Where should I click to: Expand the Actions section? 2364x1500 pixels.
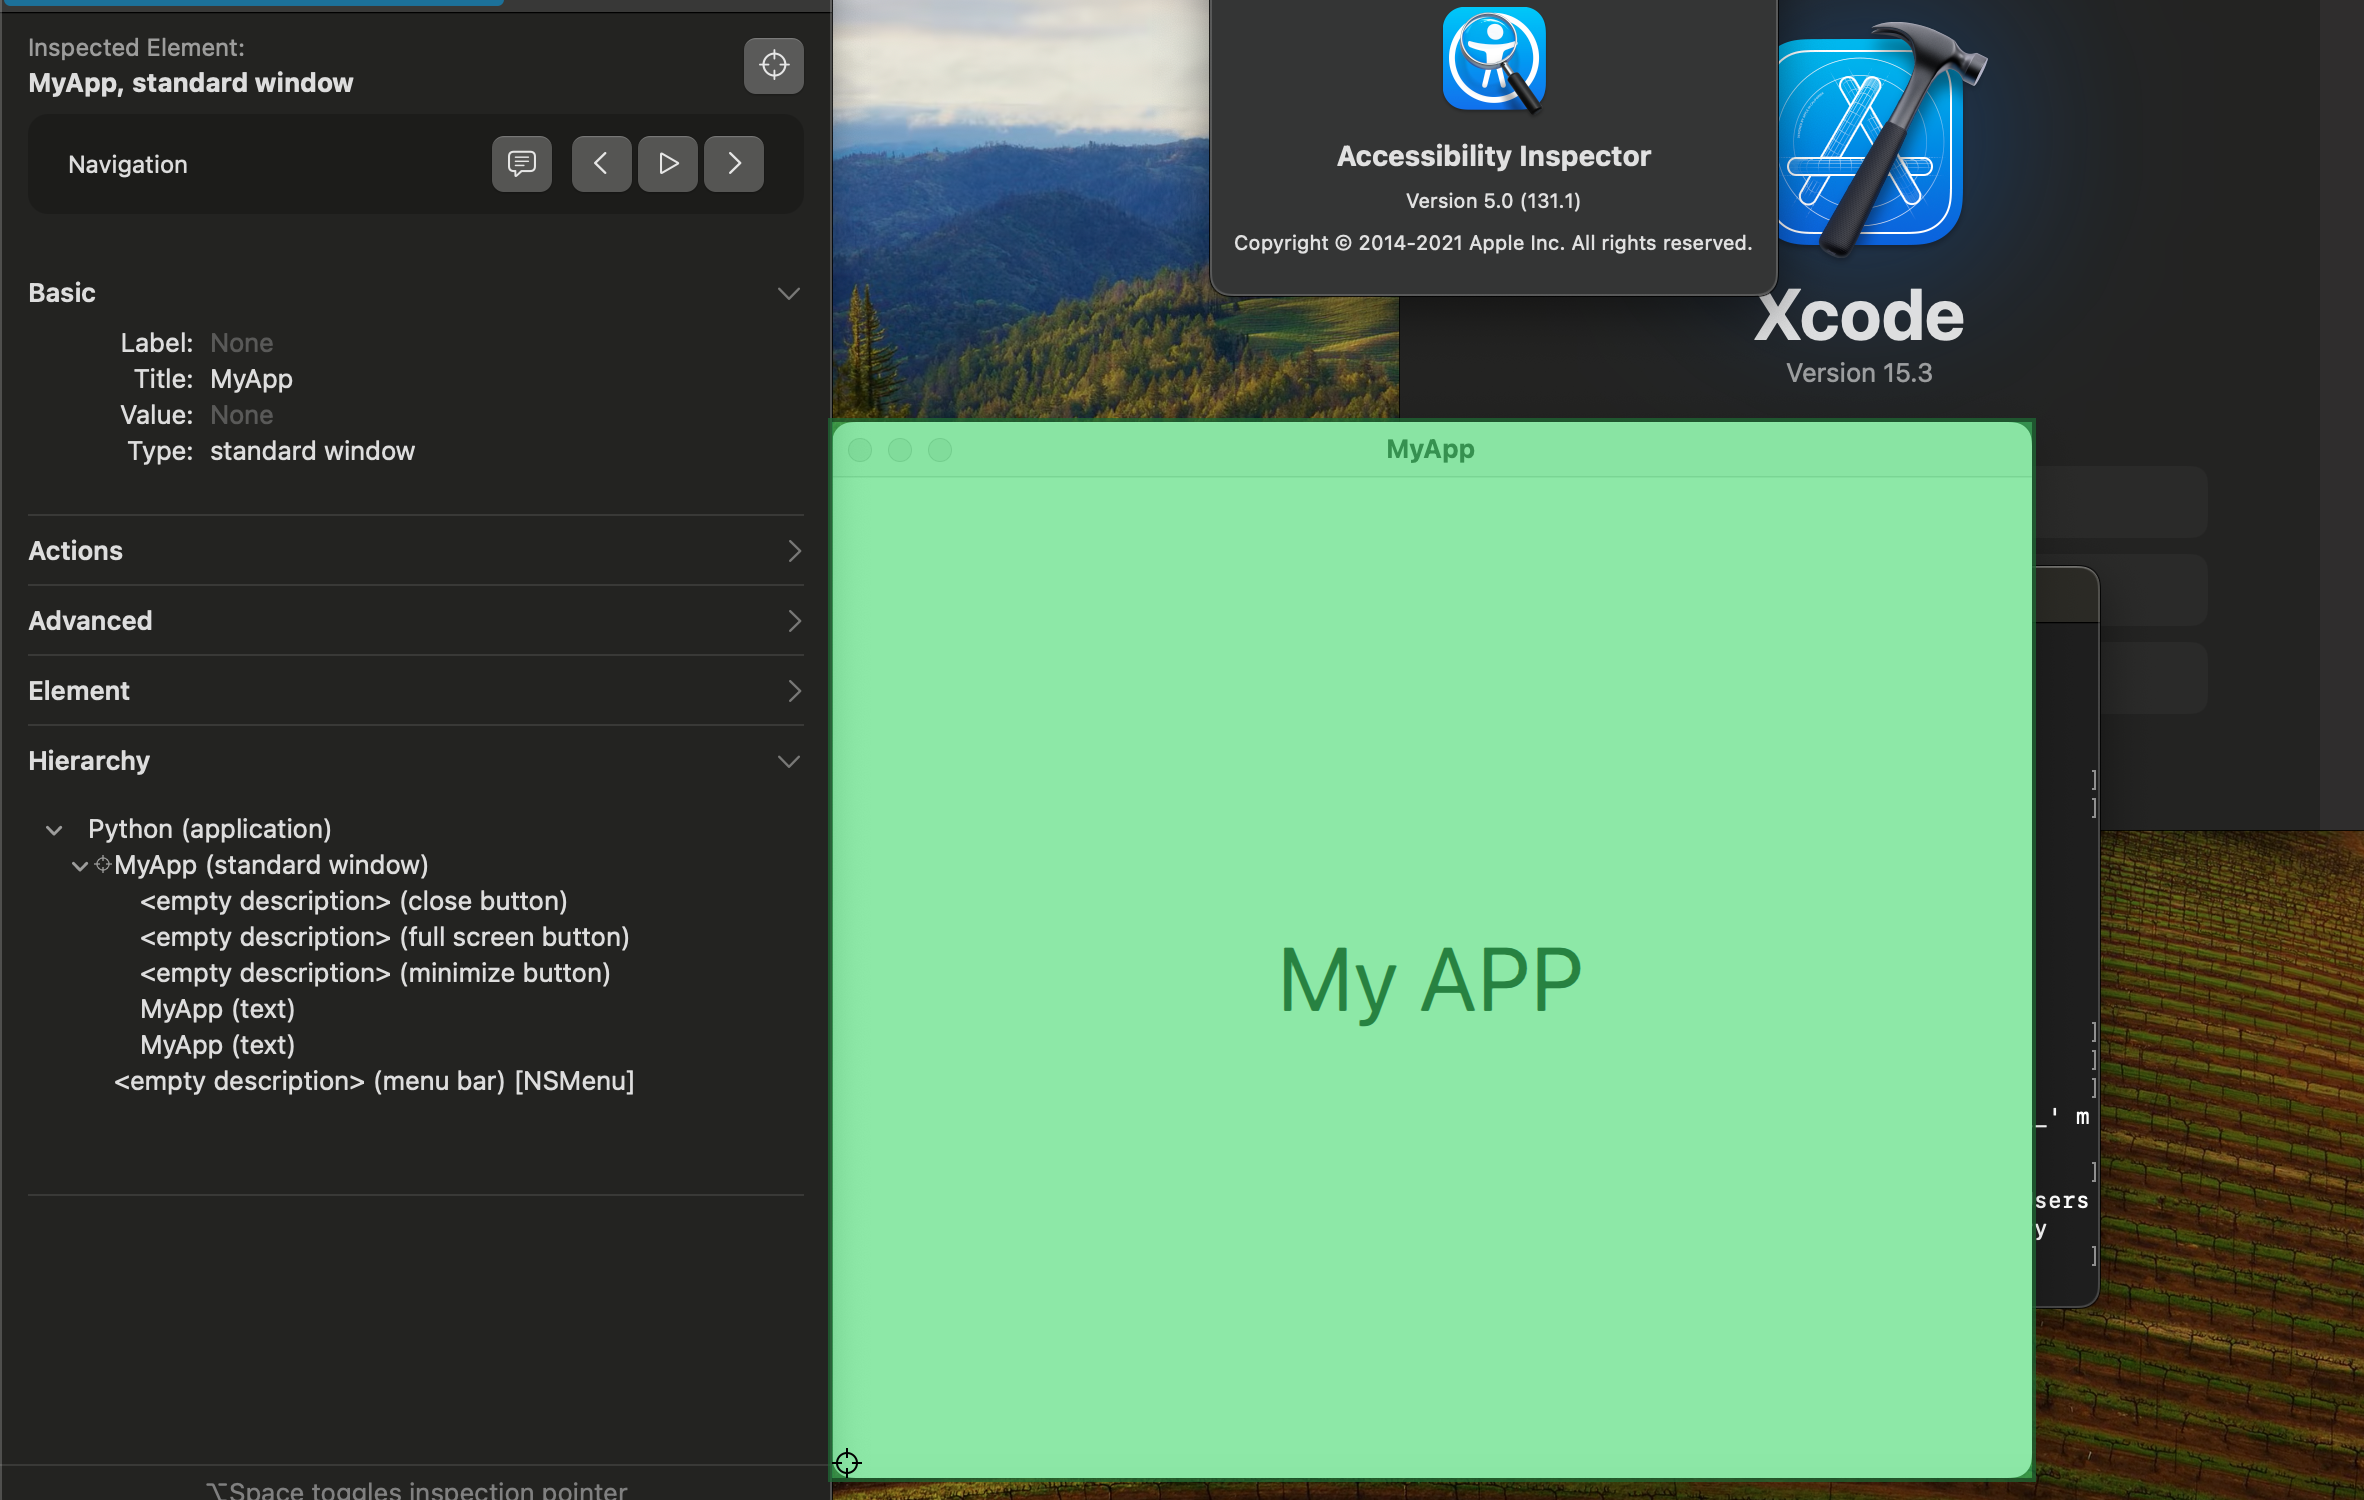tap(793, 551)
